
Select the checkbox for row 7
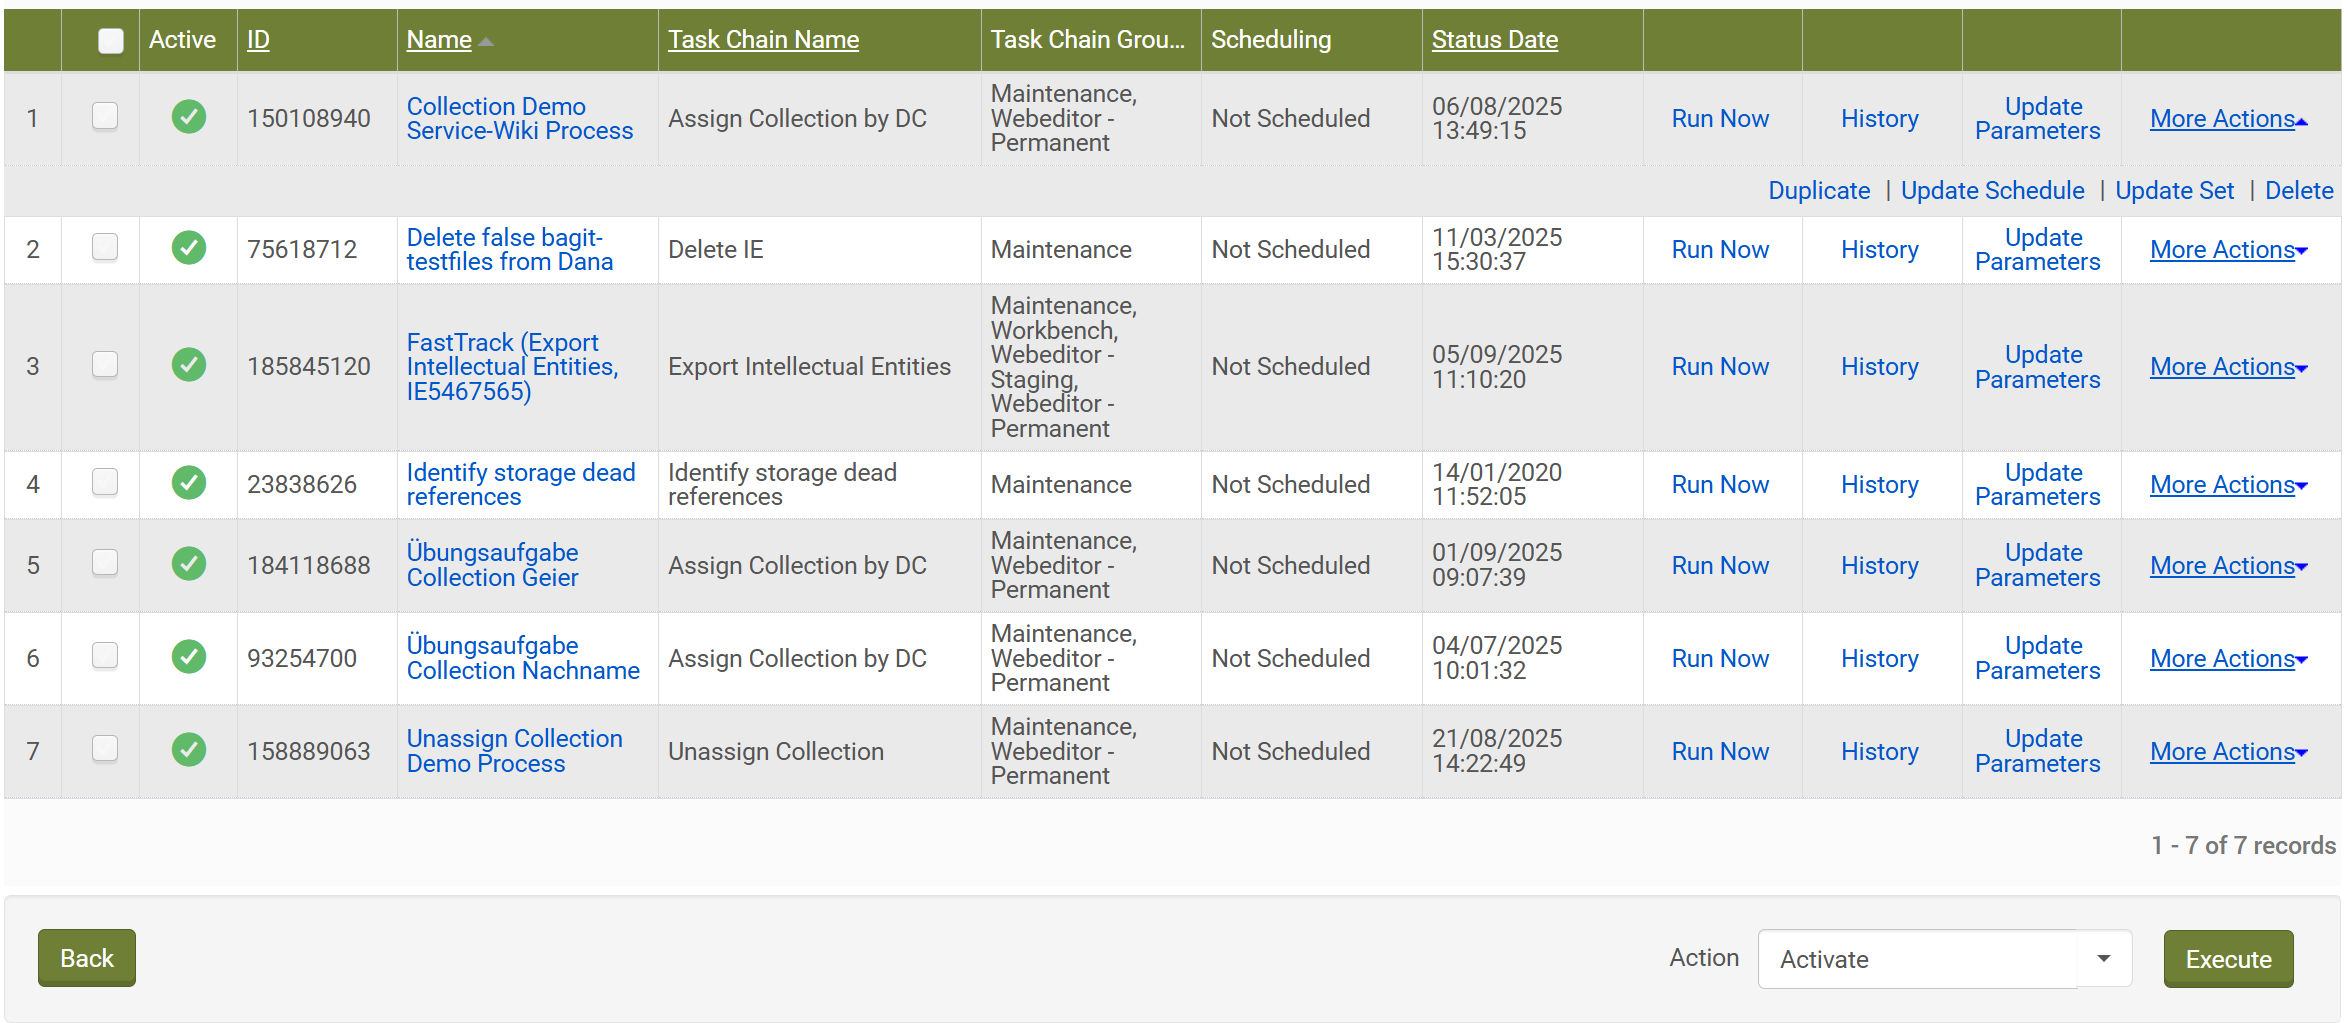(x=105, y=749)
